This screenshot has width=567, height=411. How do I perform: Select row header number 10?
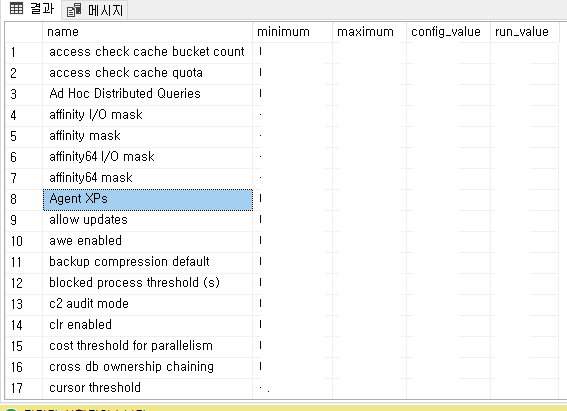(x=24, y=241)
